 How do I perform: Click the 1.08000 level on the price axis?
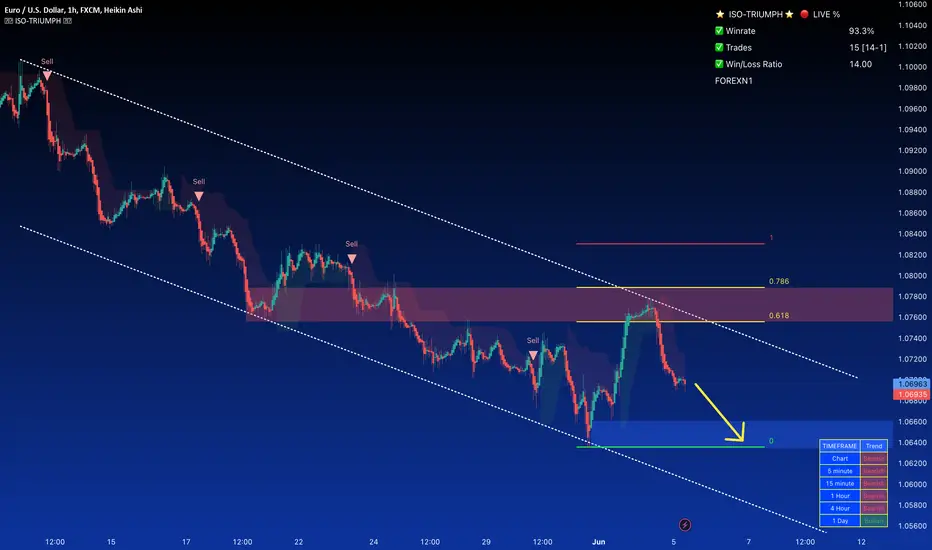tap(912, 276)
